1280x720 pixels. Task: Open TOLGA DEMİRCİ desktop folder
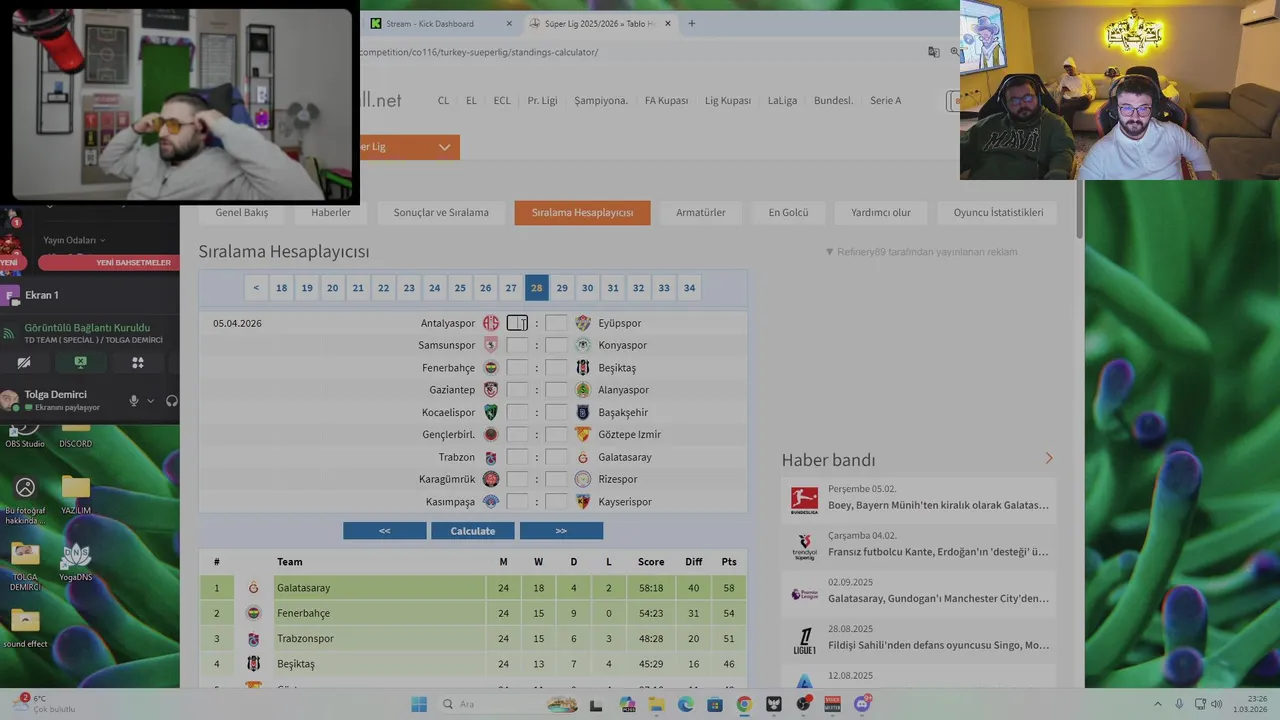coord(25,567)
